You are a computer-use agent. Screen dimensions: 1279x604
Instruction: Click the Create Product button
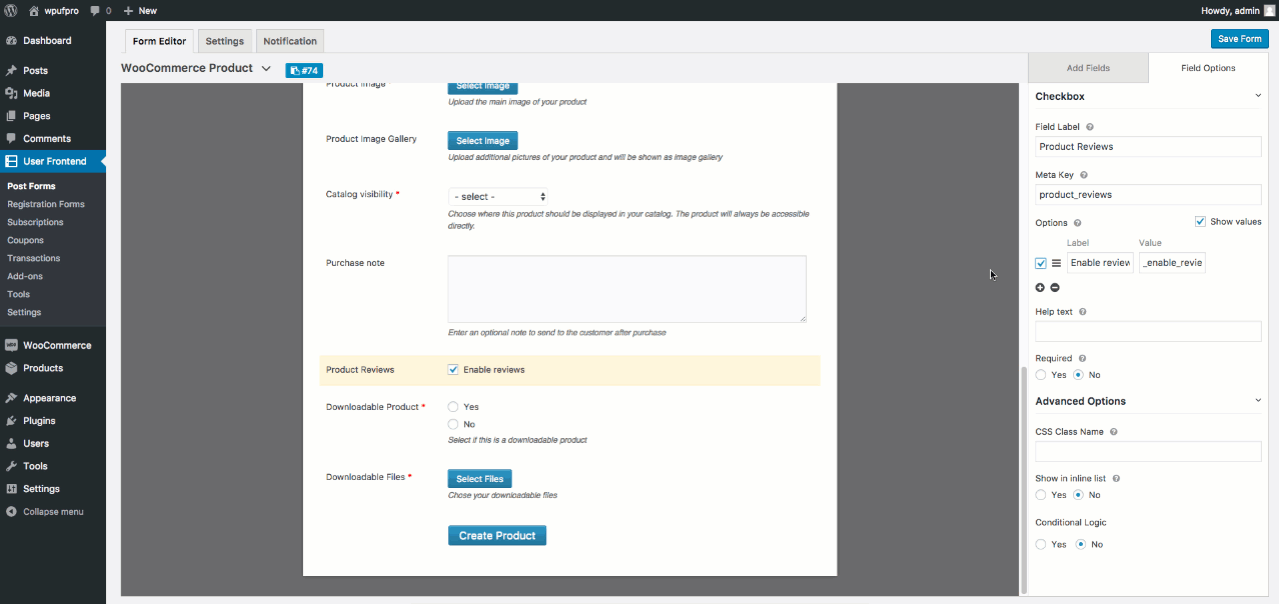[497, 536]
